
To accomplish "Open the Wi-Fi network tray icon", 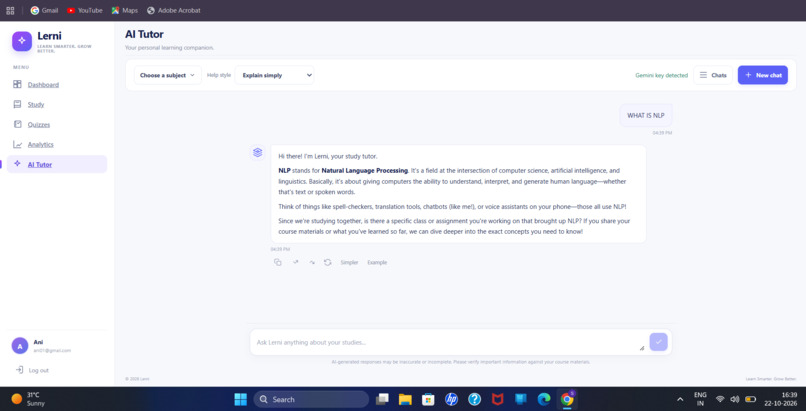I will pyautogui.click(x=720, y=399).
